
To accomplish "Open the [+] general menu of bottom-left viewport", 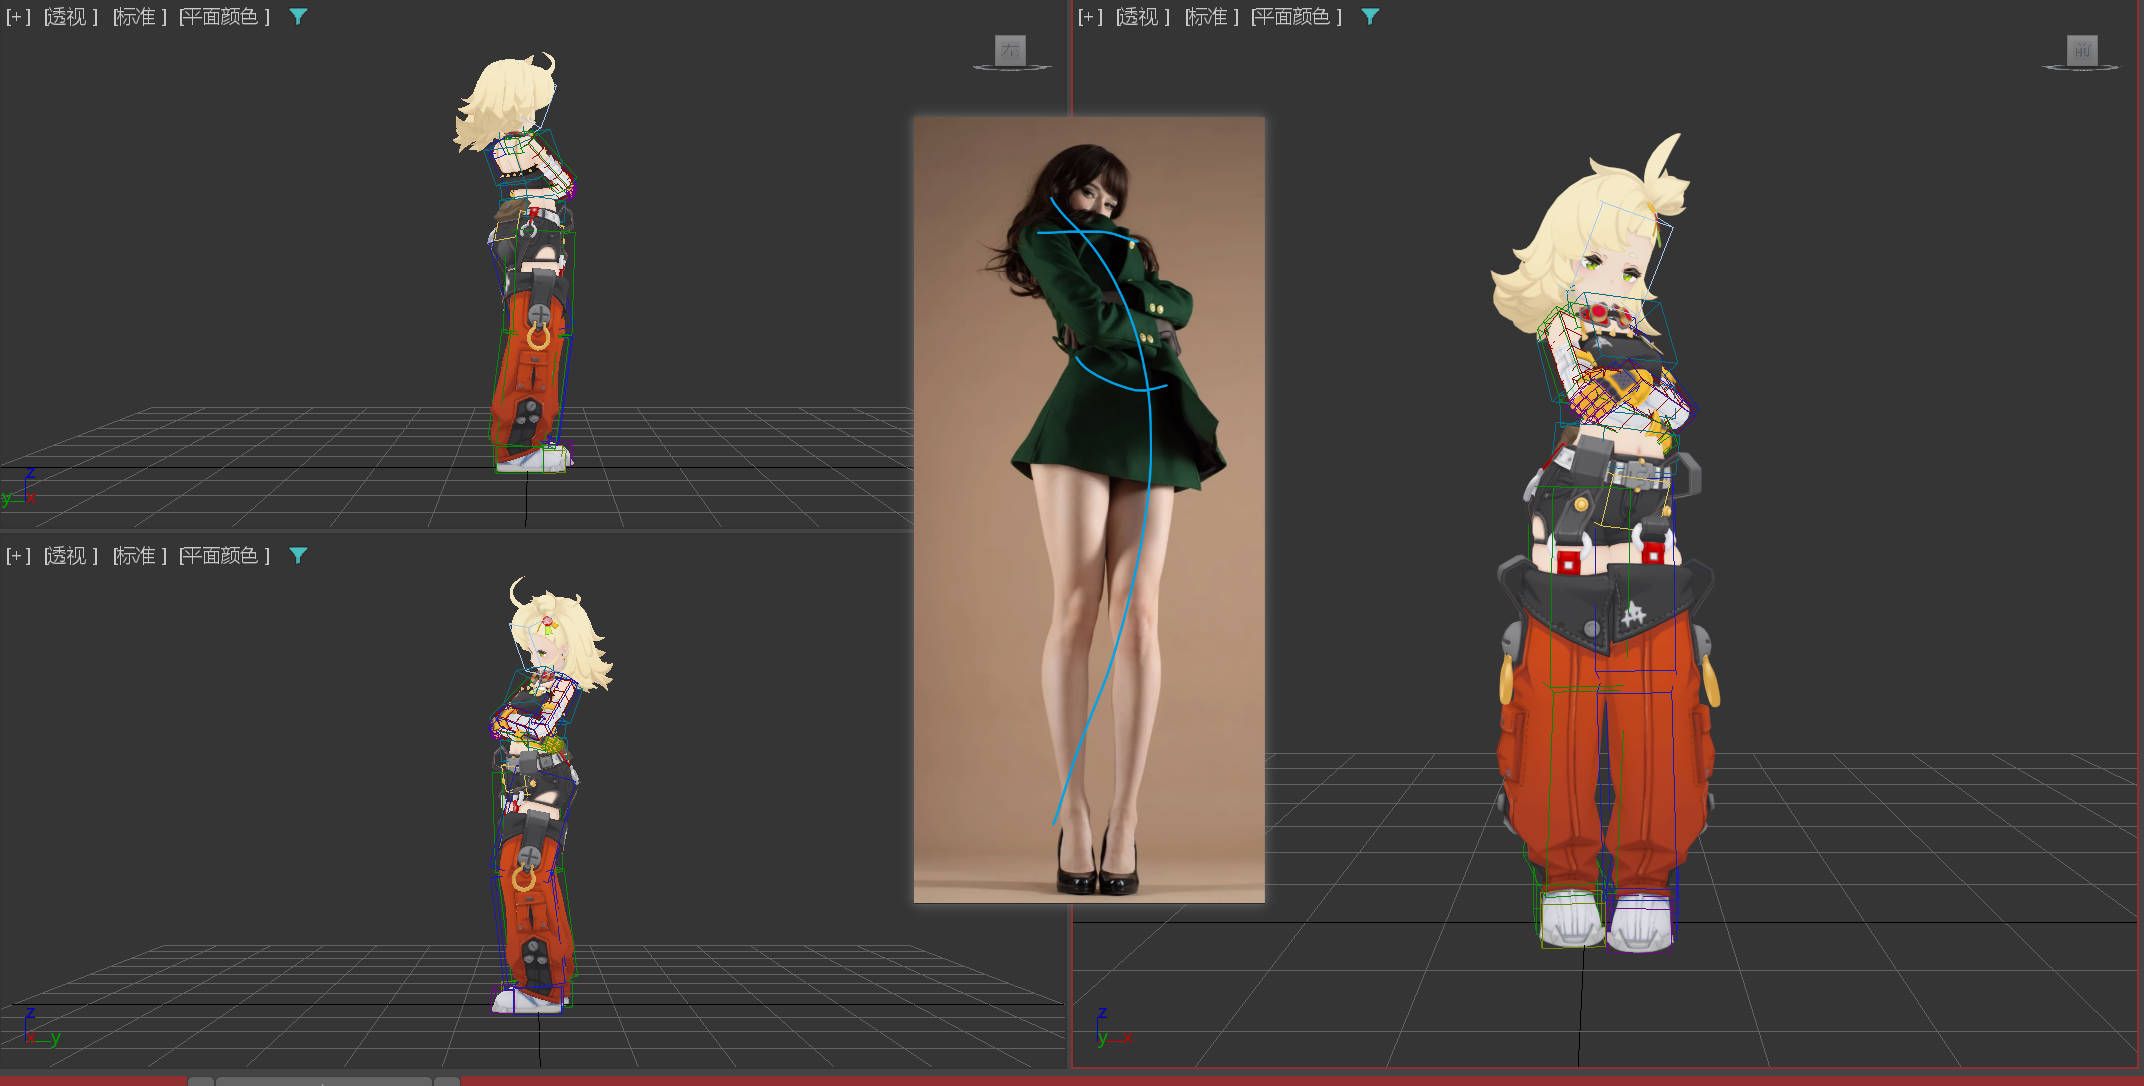I will [x=18, y=556].
